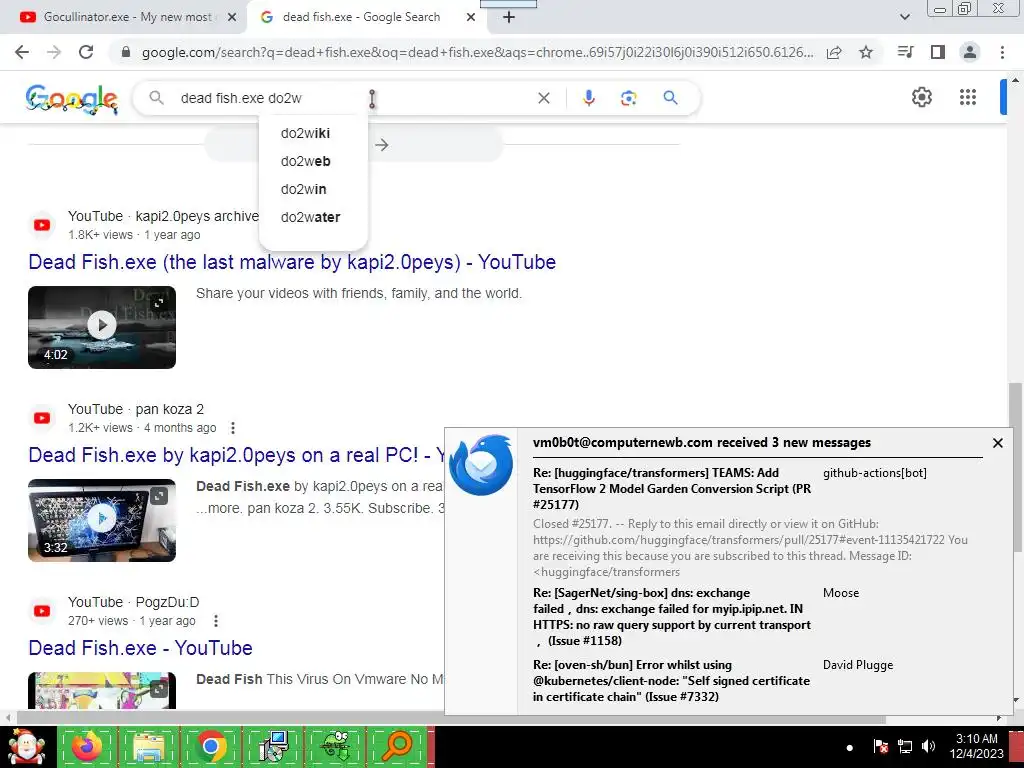The height and width of the screenshot is (768, 1024).
Task: Open the tab search dropdown chevron
Action: point(904,17)
